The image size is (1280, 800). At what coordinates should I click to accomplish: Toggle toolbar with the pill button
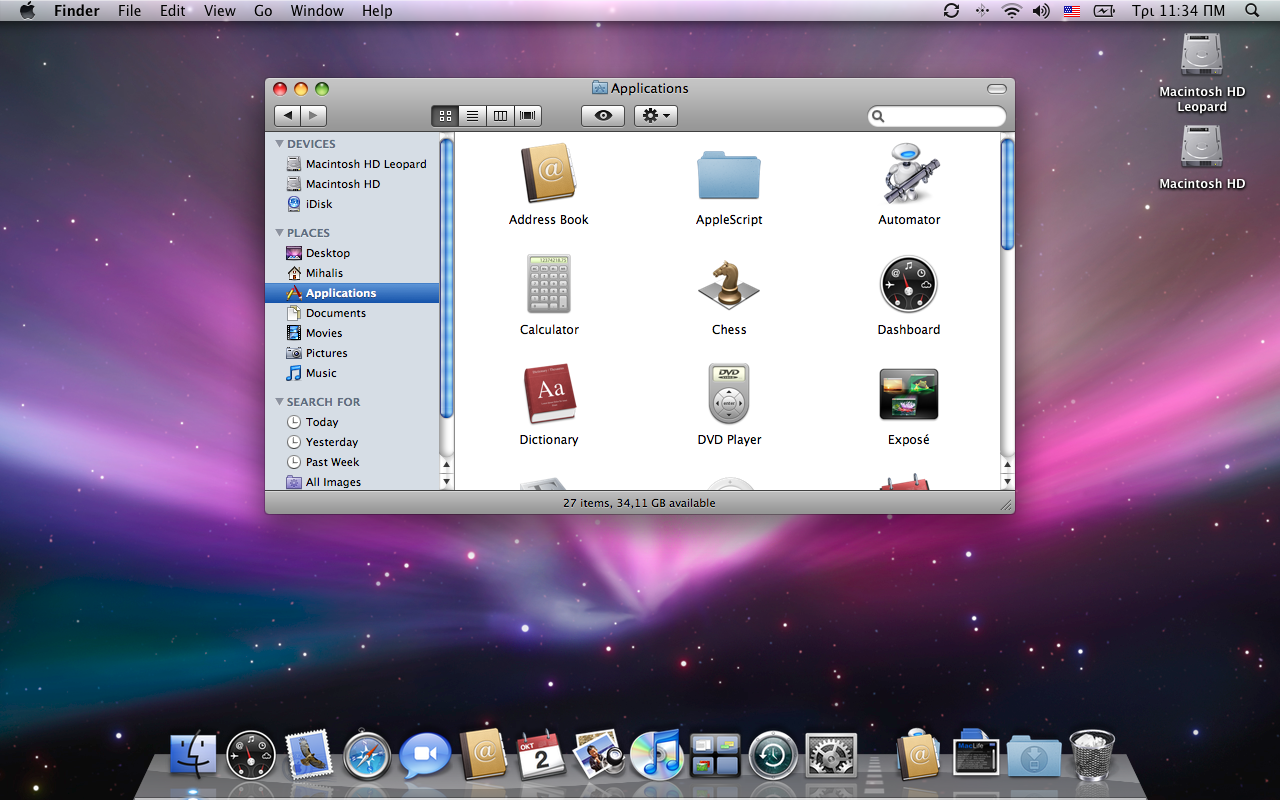tap(997, 88)
